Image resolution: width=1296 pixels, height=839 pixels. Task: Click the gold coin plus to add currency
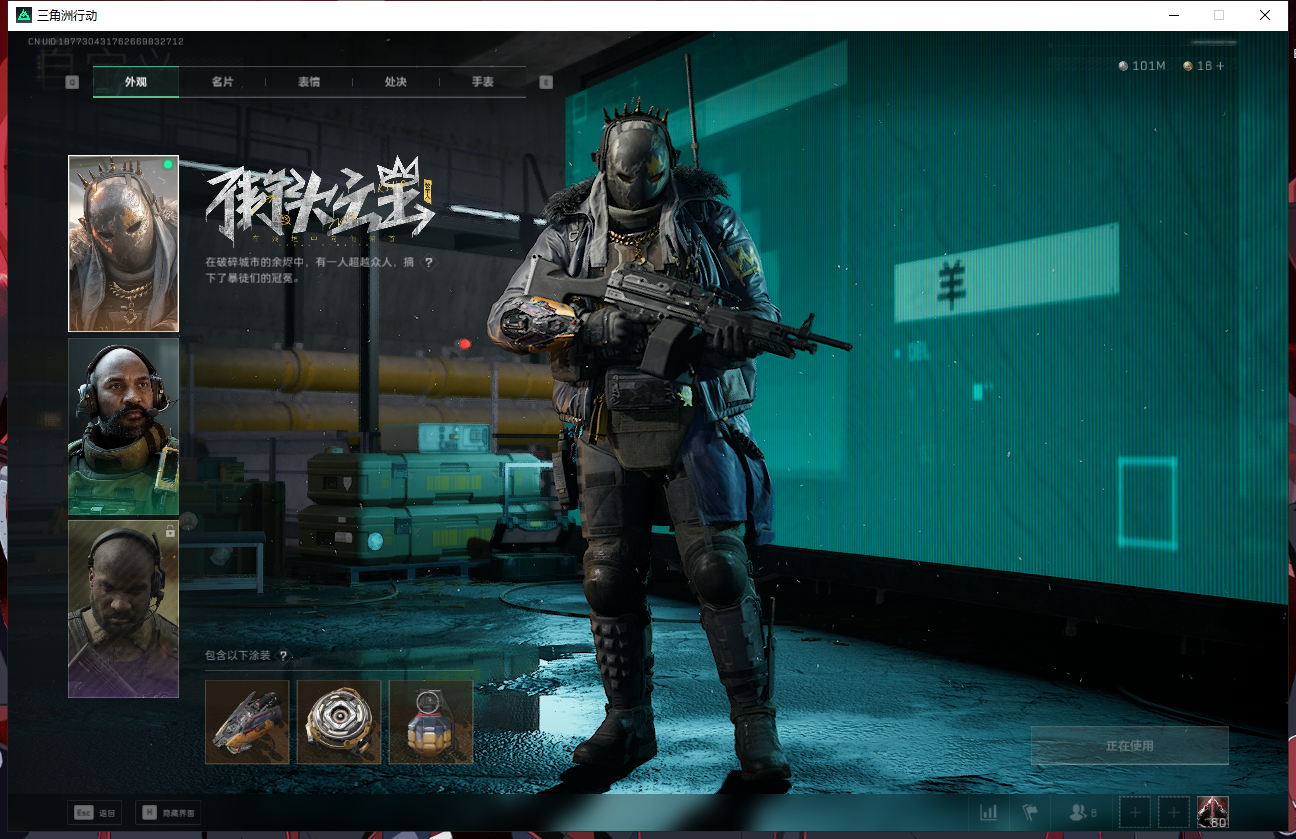tap(1219, 66)
